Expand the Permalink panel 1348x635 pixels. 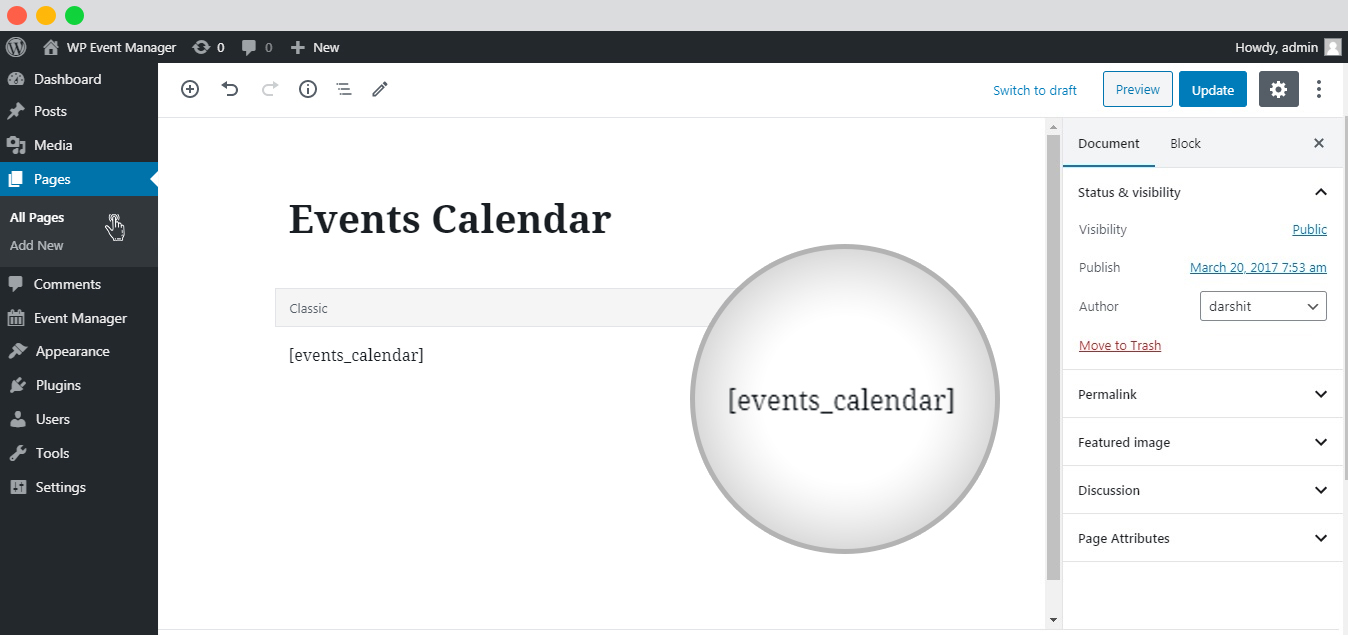click(1203, 394)
